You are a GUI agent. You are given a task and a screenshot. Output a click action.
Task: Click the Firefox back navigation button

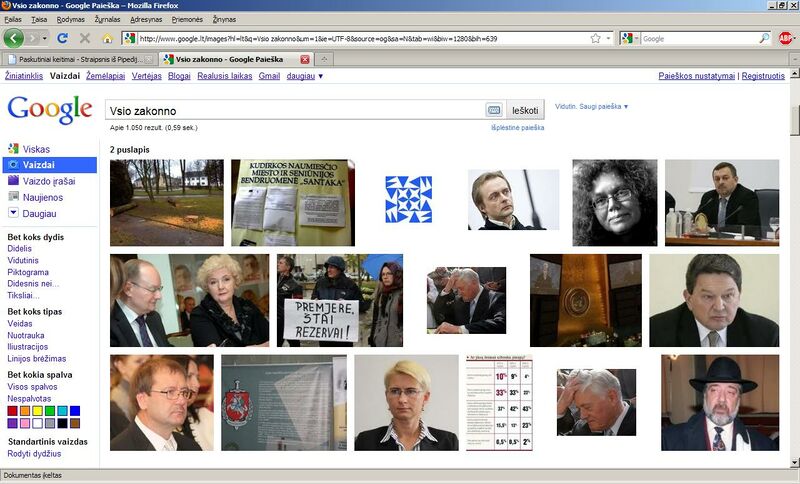tap(14, 38)
